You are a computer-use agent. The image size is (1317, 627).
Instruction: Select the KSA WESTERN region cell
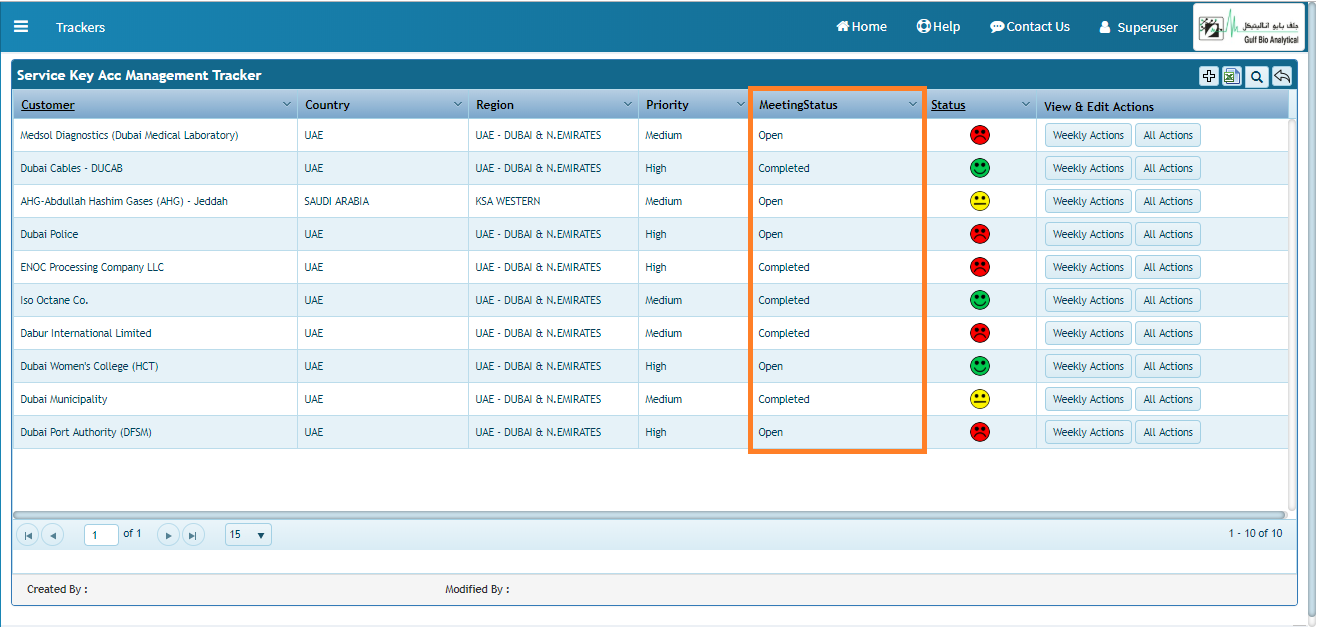(553, 201)
